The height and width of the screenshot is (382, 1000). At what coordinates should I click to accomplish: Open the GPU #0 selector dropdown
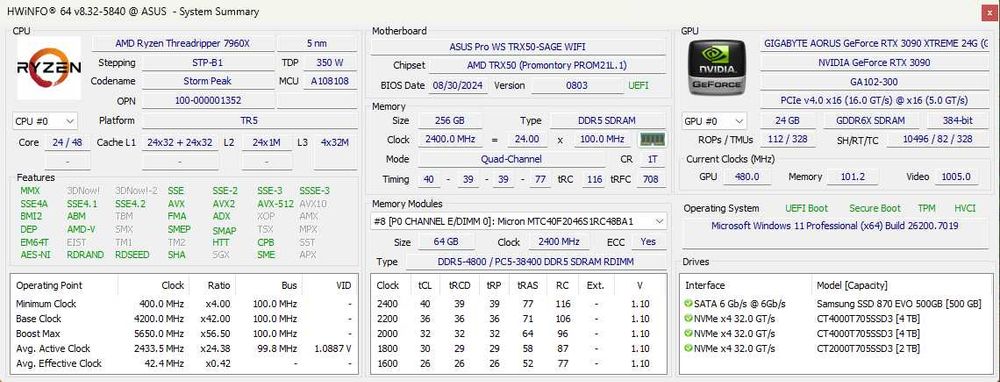click(714, 121)
